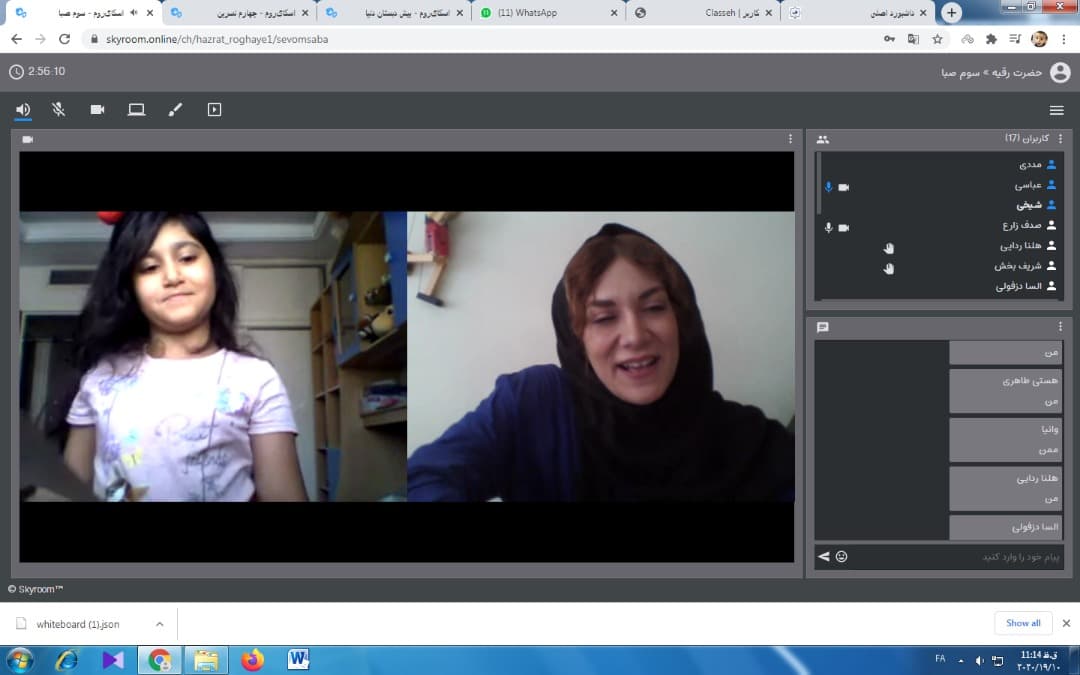Open the users panel three-dot options

click(x=1060, y=139)
